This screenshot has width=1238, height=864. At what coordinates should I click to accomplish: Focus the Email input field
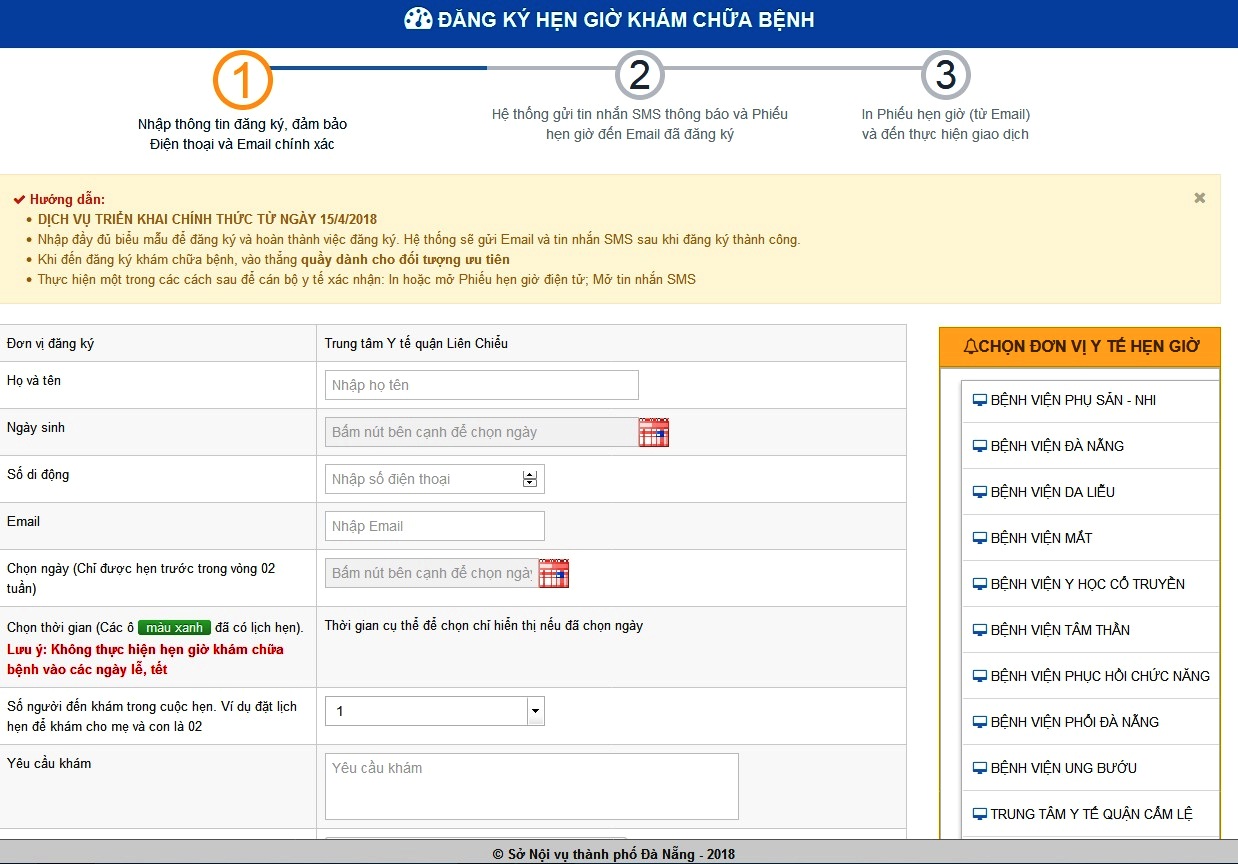(435, 526)
